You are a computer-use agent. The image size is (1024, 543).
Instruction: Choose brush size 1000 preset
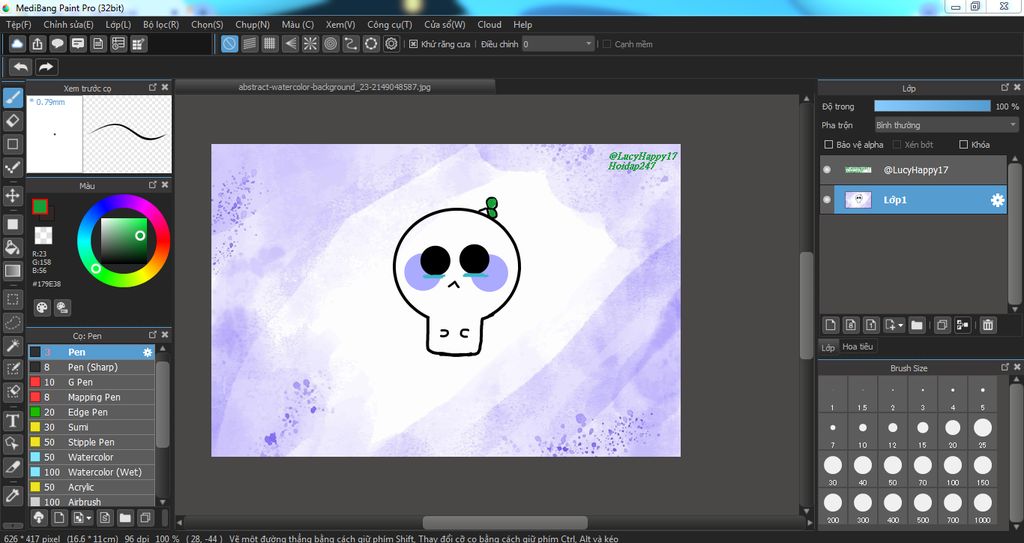(983, 506)
